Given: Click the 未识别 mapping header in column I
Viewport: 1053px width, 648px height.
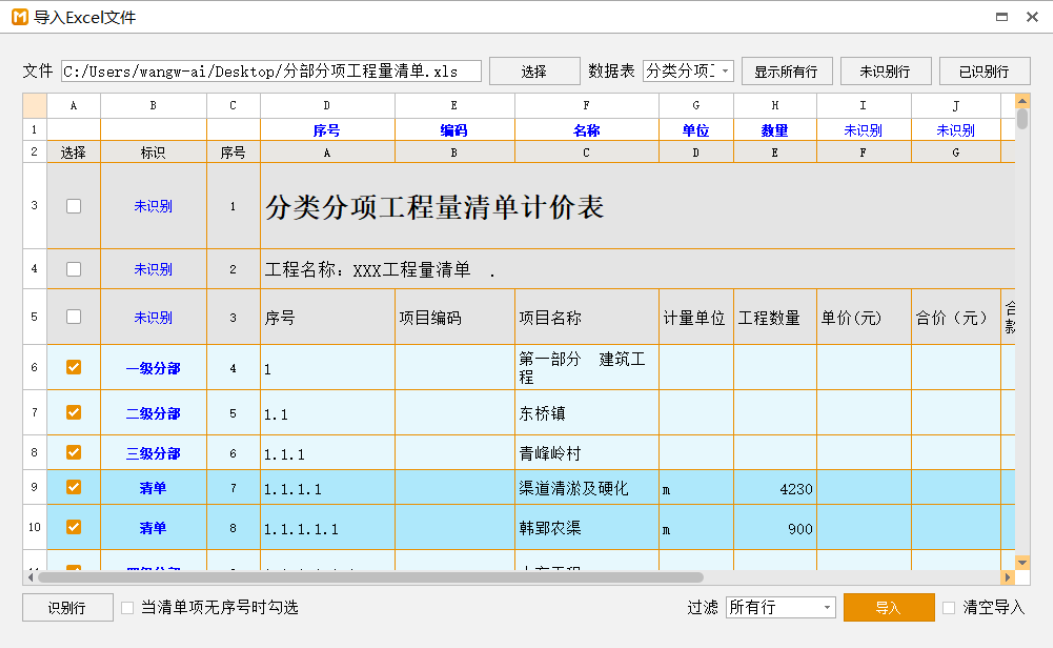Looking at the screenshot, I should (863, 130).
